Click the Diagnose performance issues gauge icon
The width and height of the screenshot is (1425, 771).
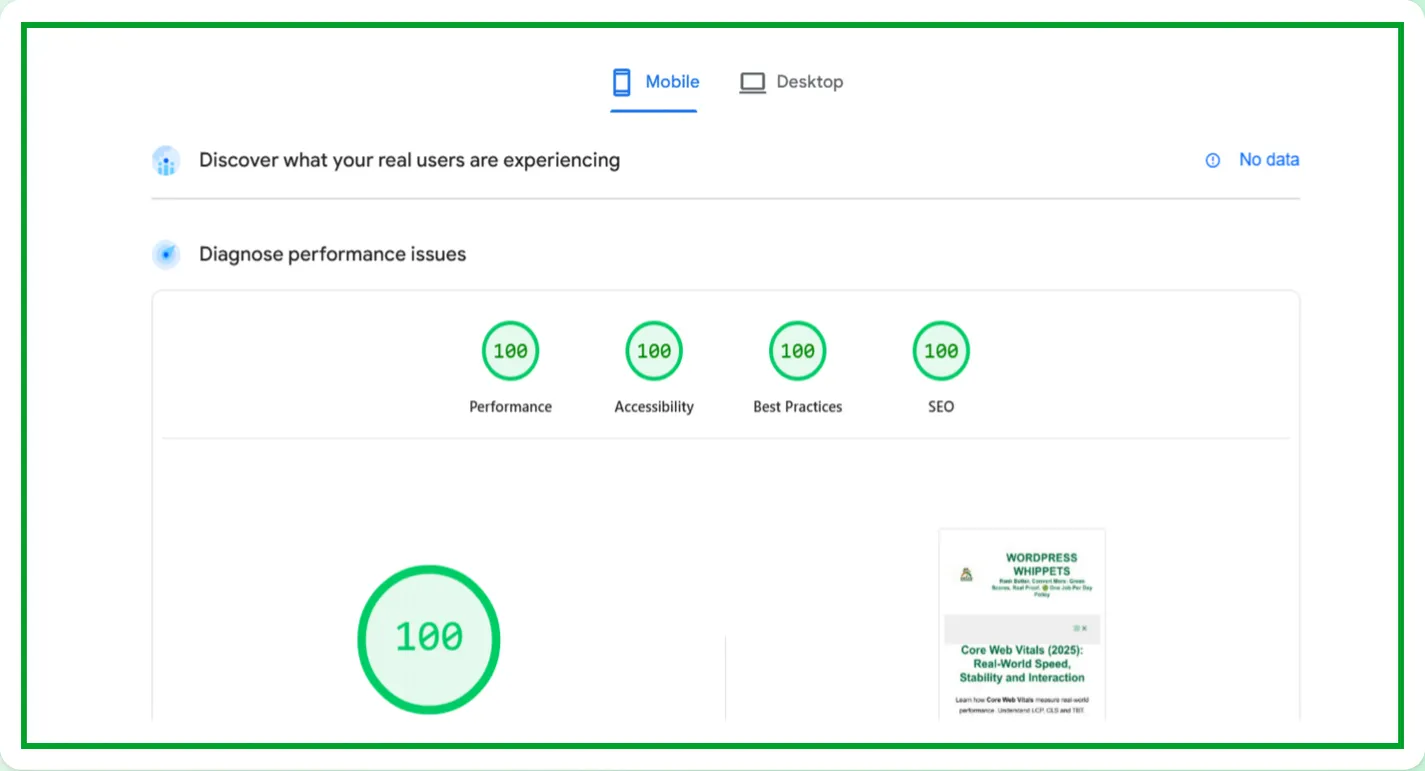click(166, 255)
